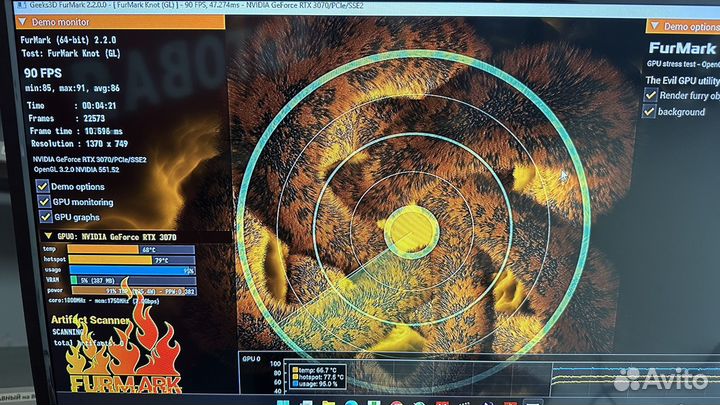Click the Frames 22573 value
This screenshot has width=720, height=405.
click(94, 118)
